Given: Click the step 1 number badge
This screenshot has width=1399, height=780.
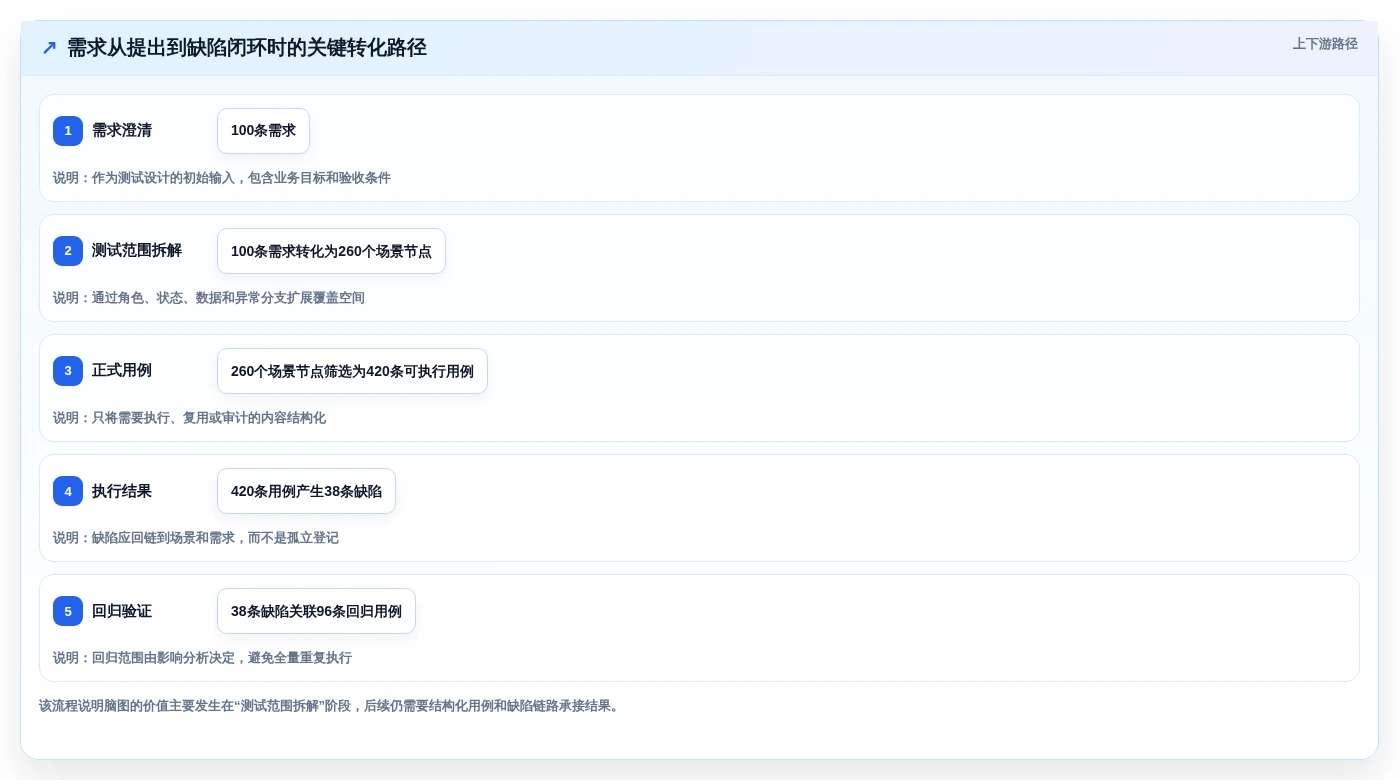Looking at the screenshot, I should coord(68,131).
